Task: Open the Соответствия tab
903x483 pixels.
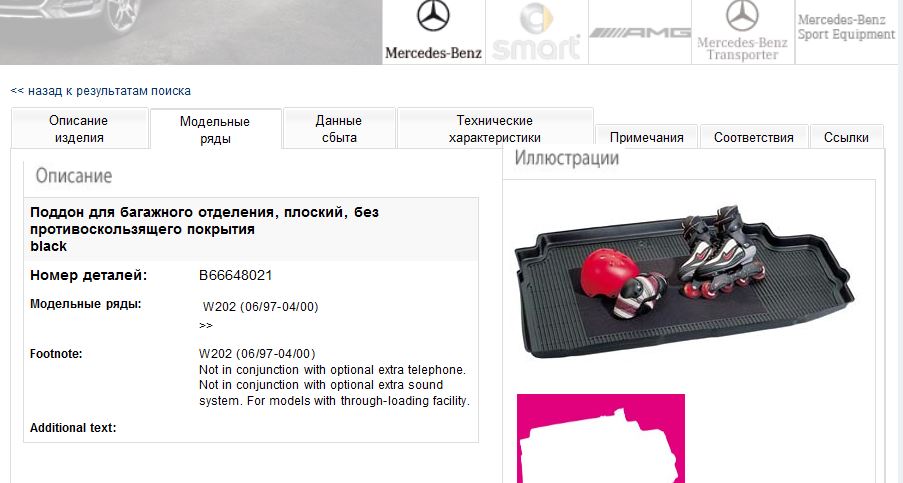Action: pos(754,137)
